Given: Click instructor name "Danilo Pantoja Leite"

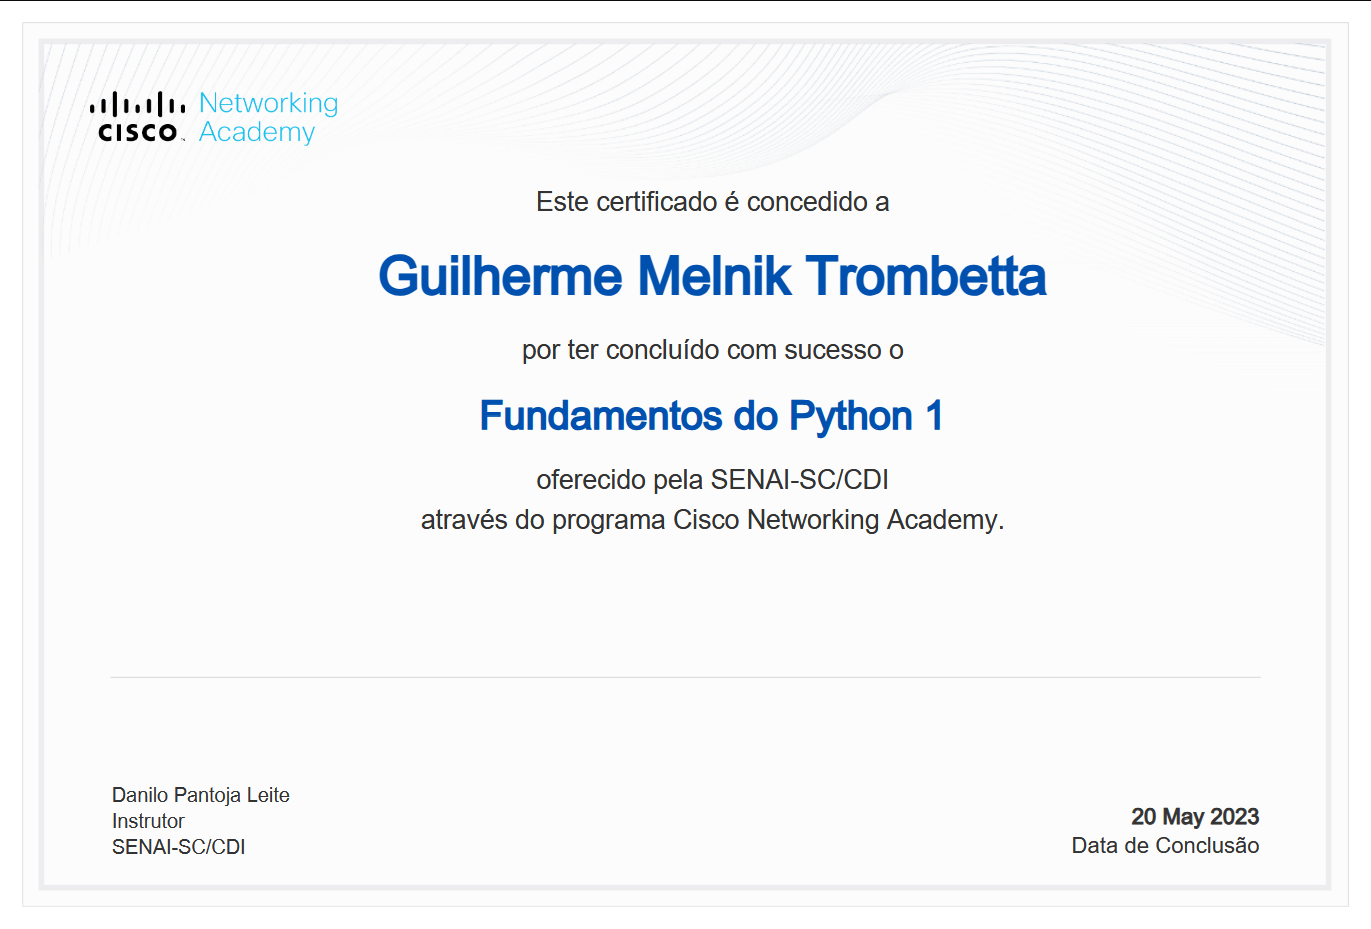Looking at the screenshot, I should [x=200, y=795].
